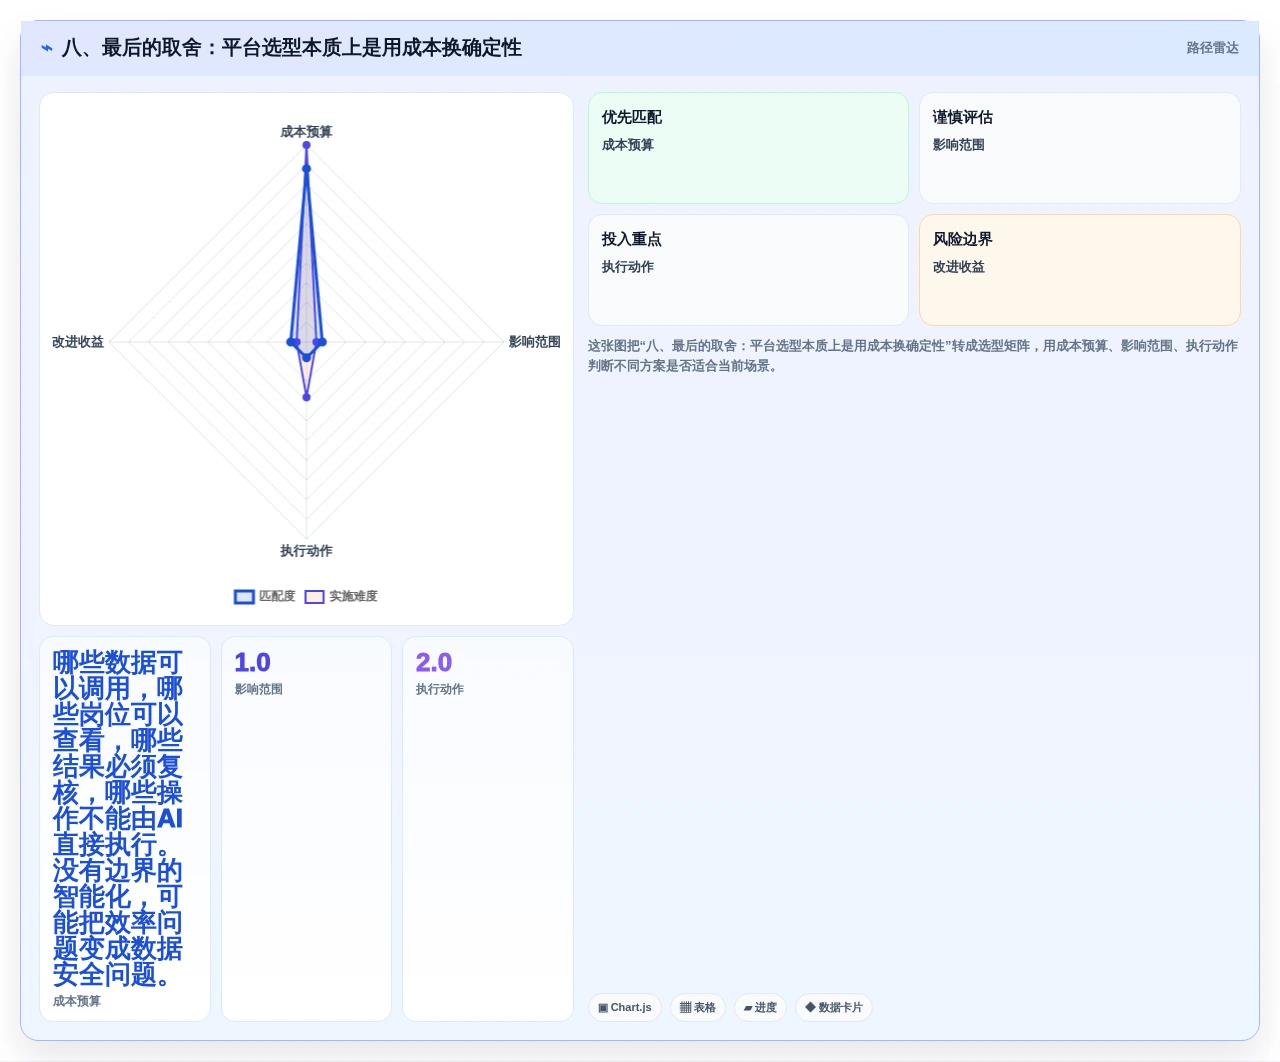Viewport: 1280px width, 1062px height.
Task: Click the top purple radar data point
Action: (306, 145)
